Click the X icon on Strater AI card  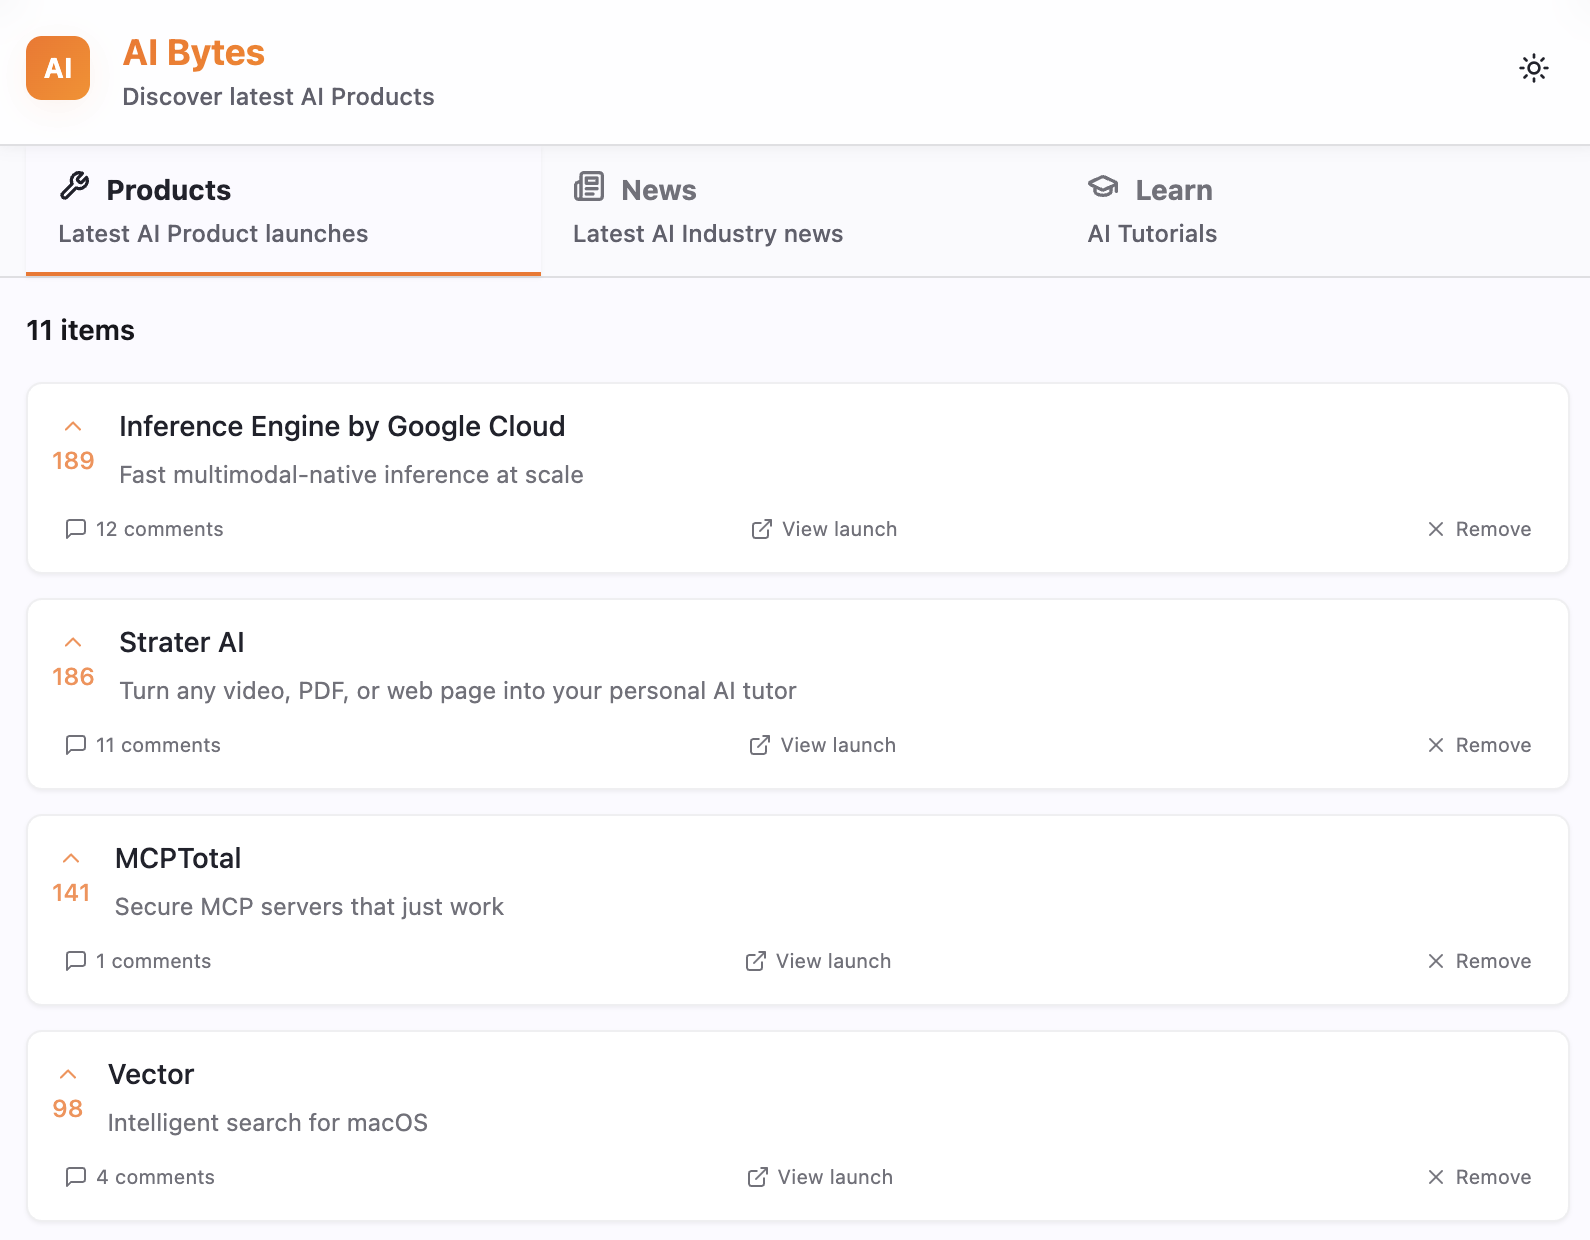click(x=1436, y=745)
